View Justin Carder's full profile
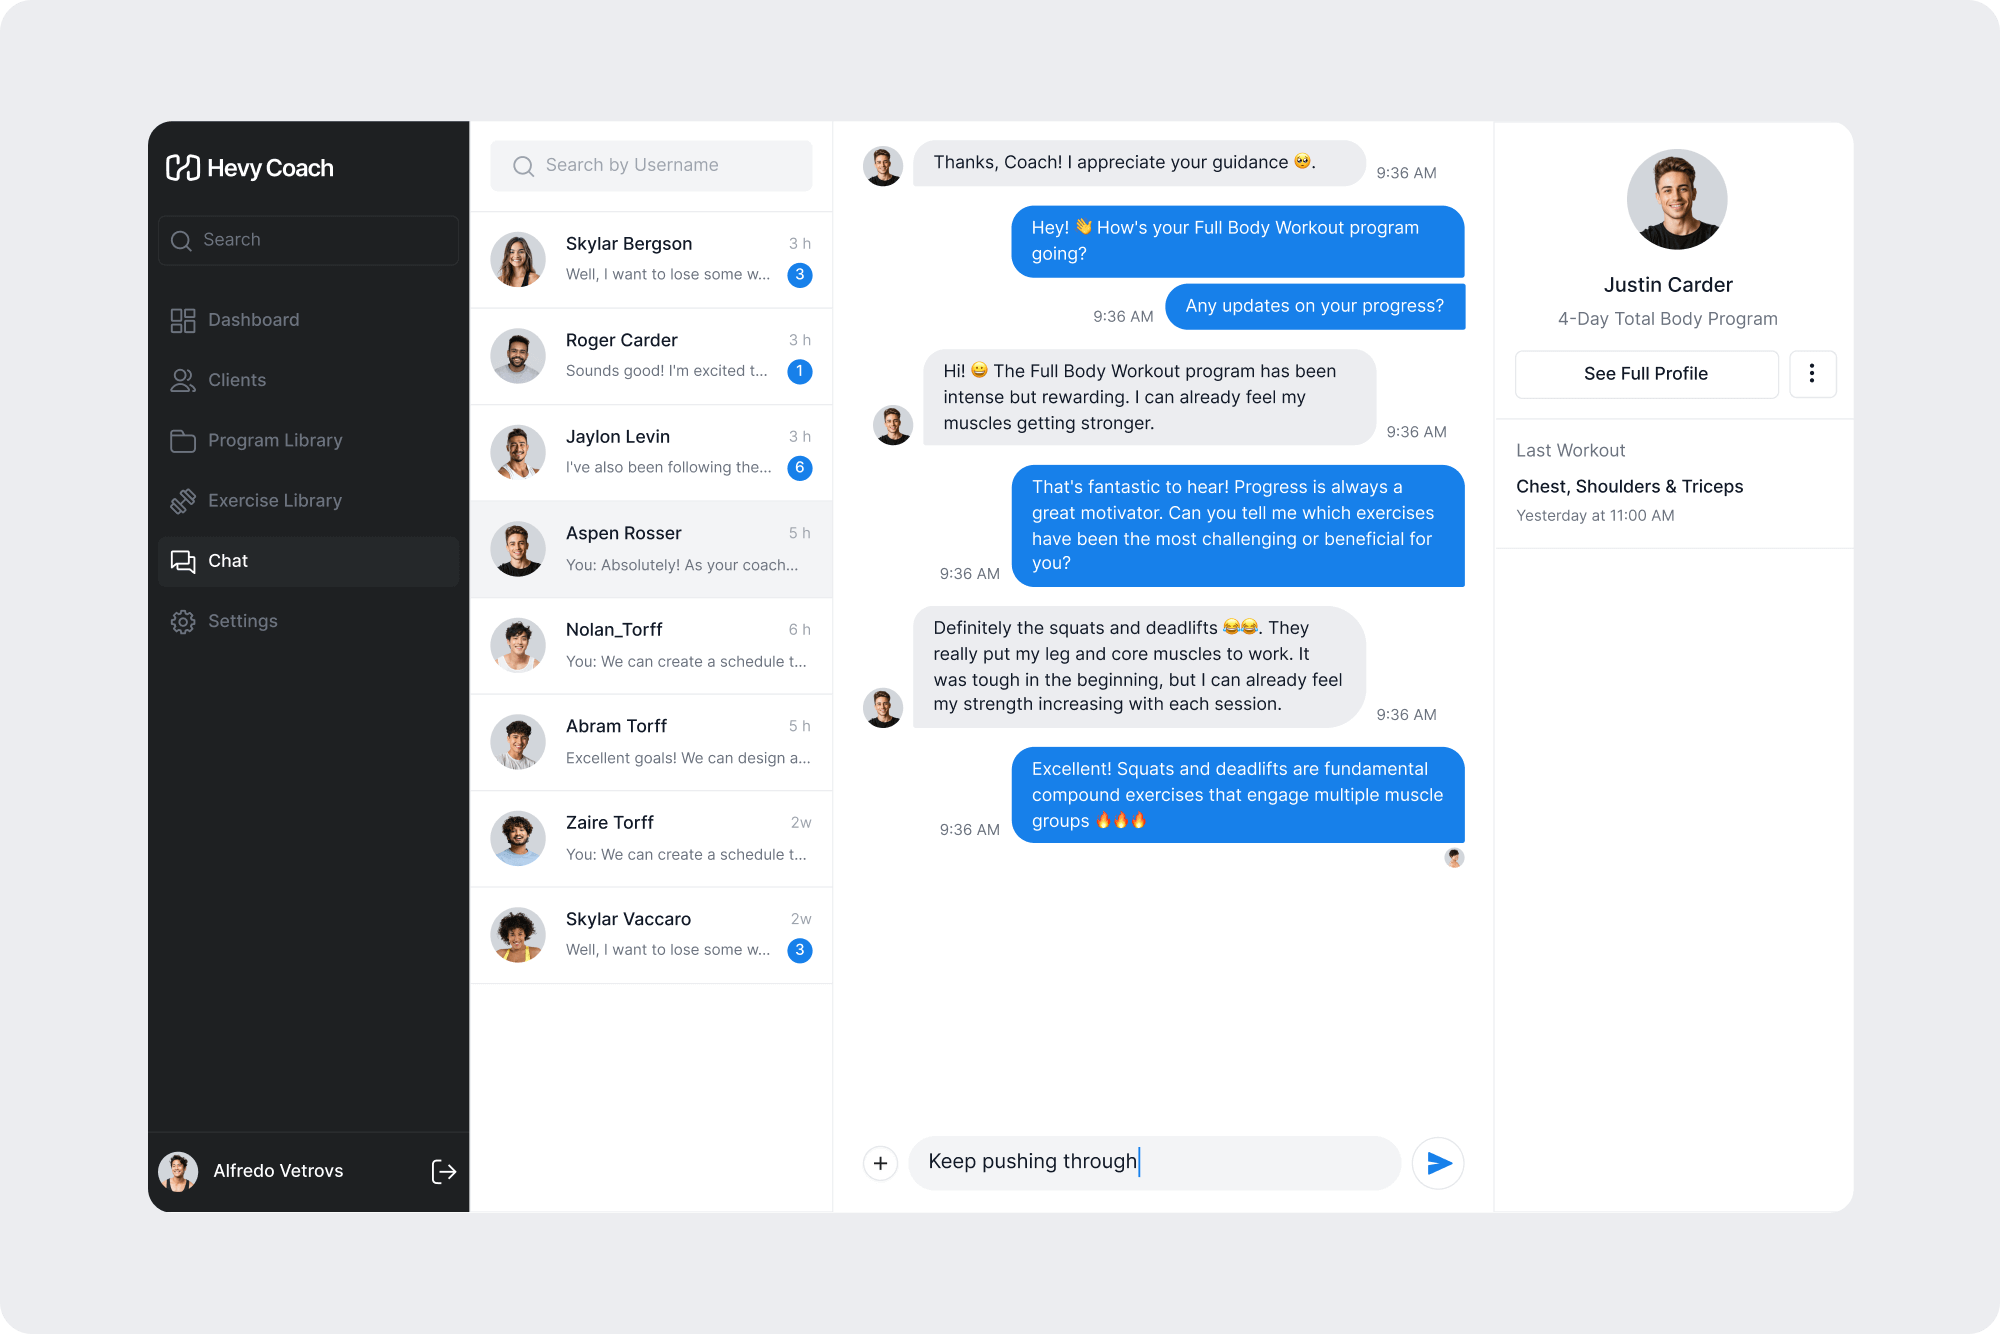 [1646, 374]
